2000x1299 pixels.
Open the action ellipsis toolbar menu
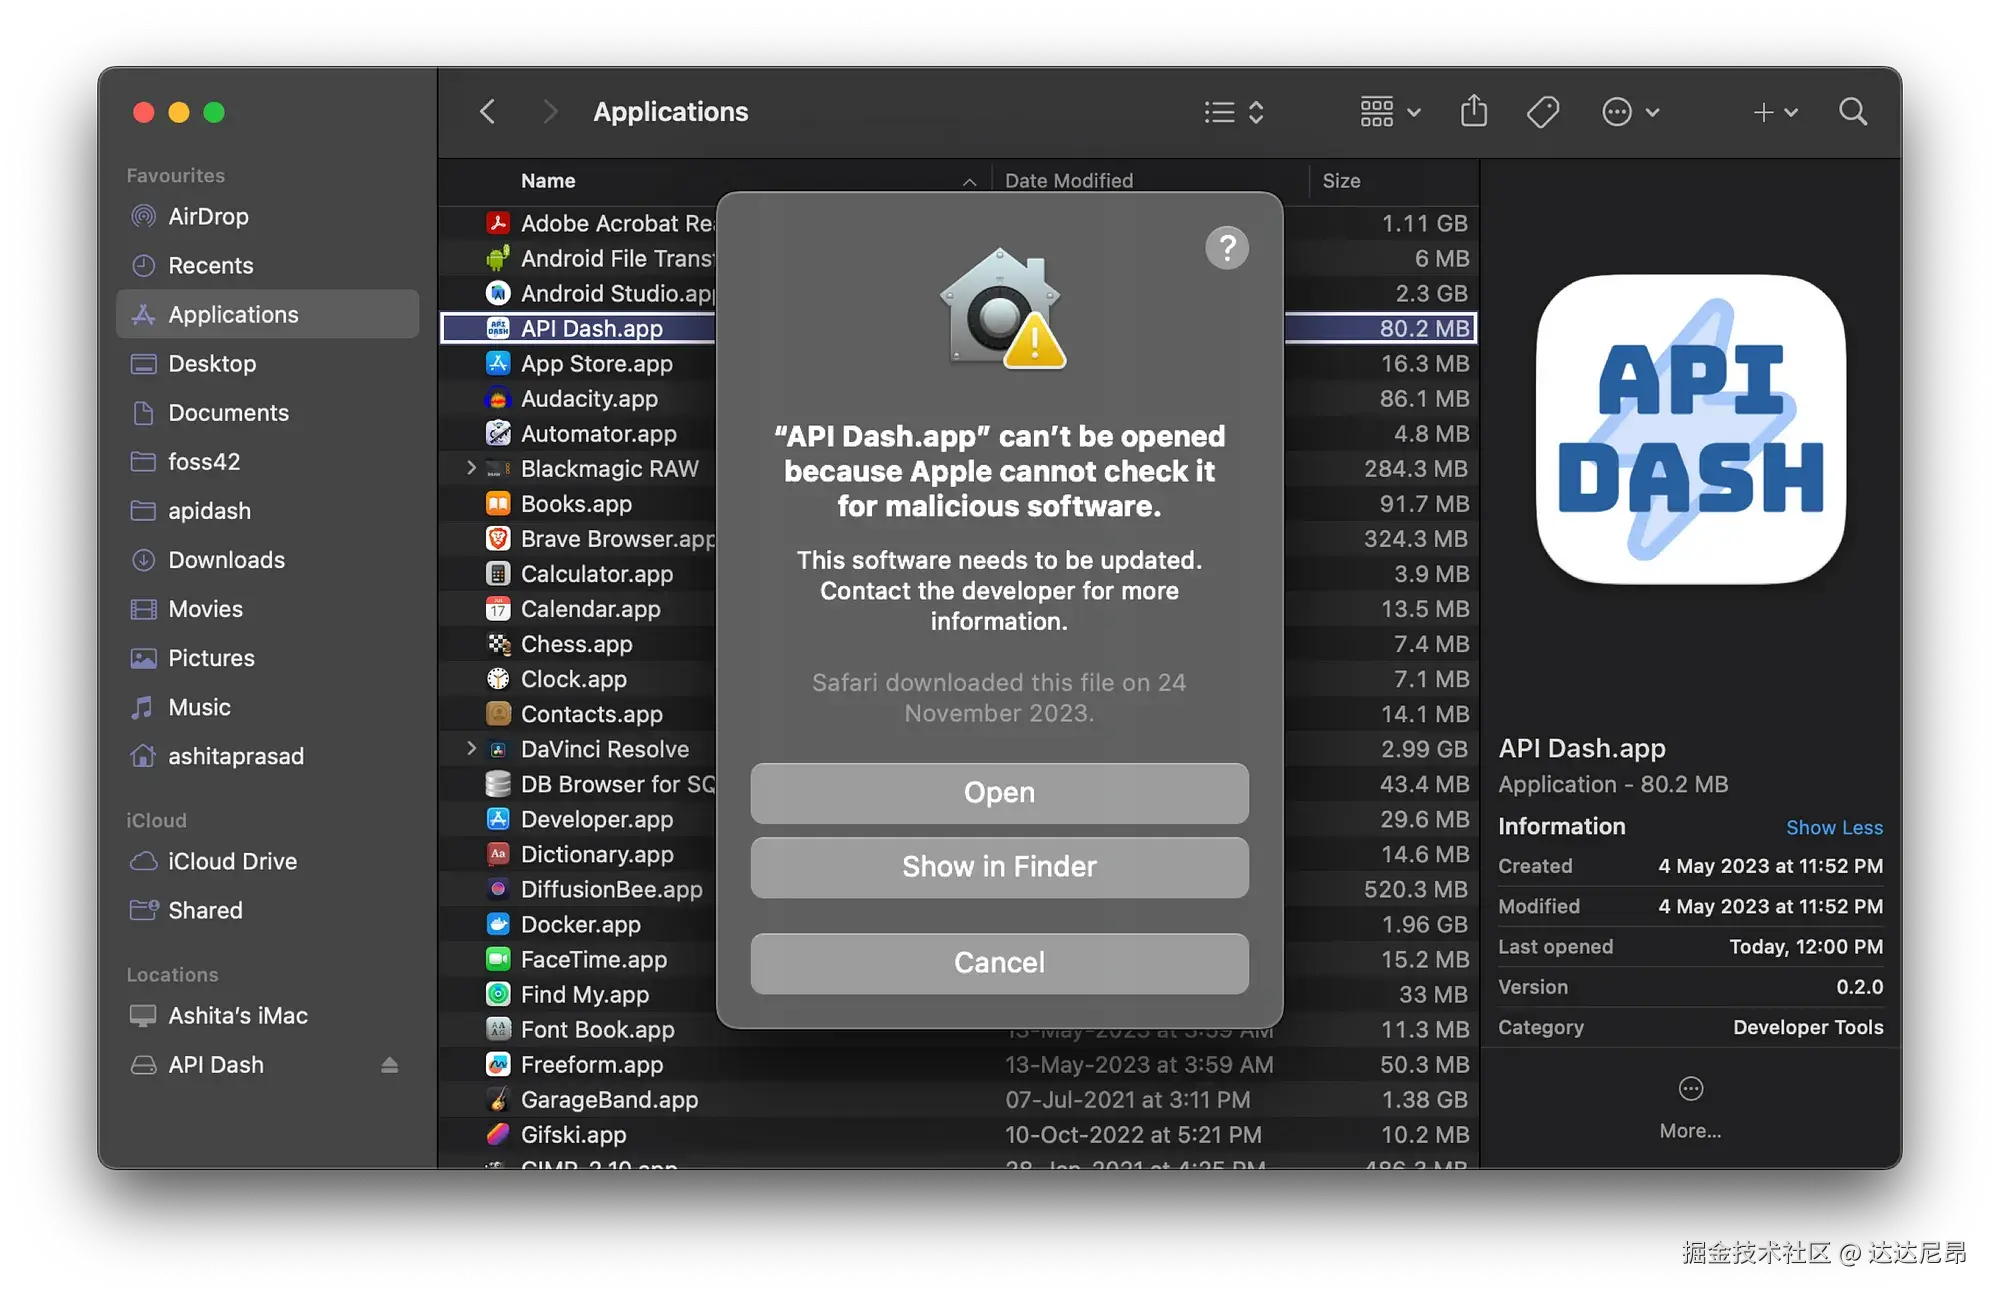1630,111
